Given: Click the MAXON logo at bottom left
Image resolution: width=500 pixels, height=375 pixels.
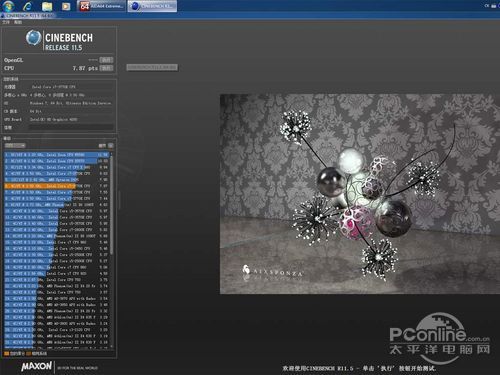Looking at the screenshot, I should coord(37,366).
